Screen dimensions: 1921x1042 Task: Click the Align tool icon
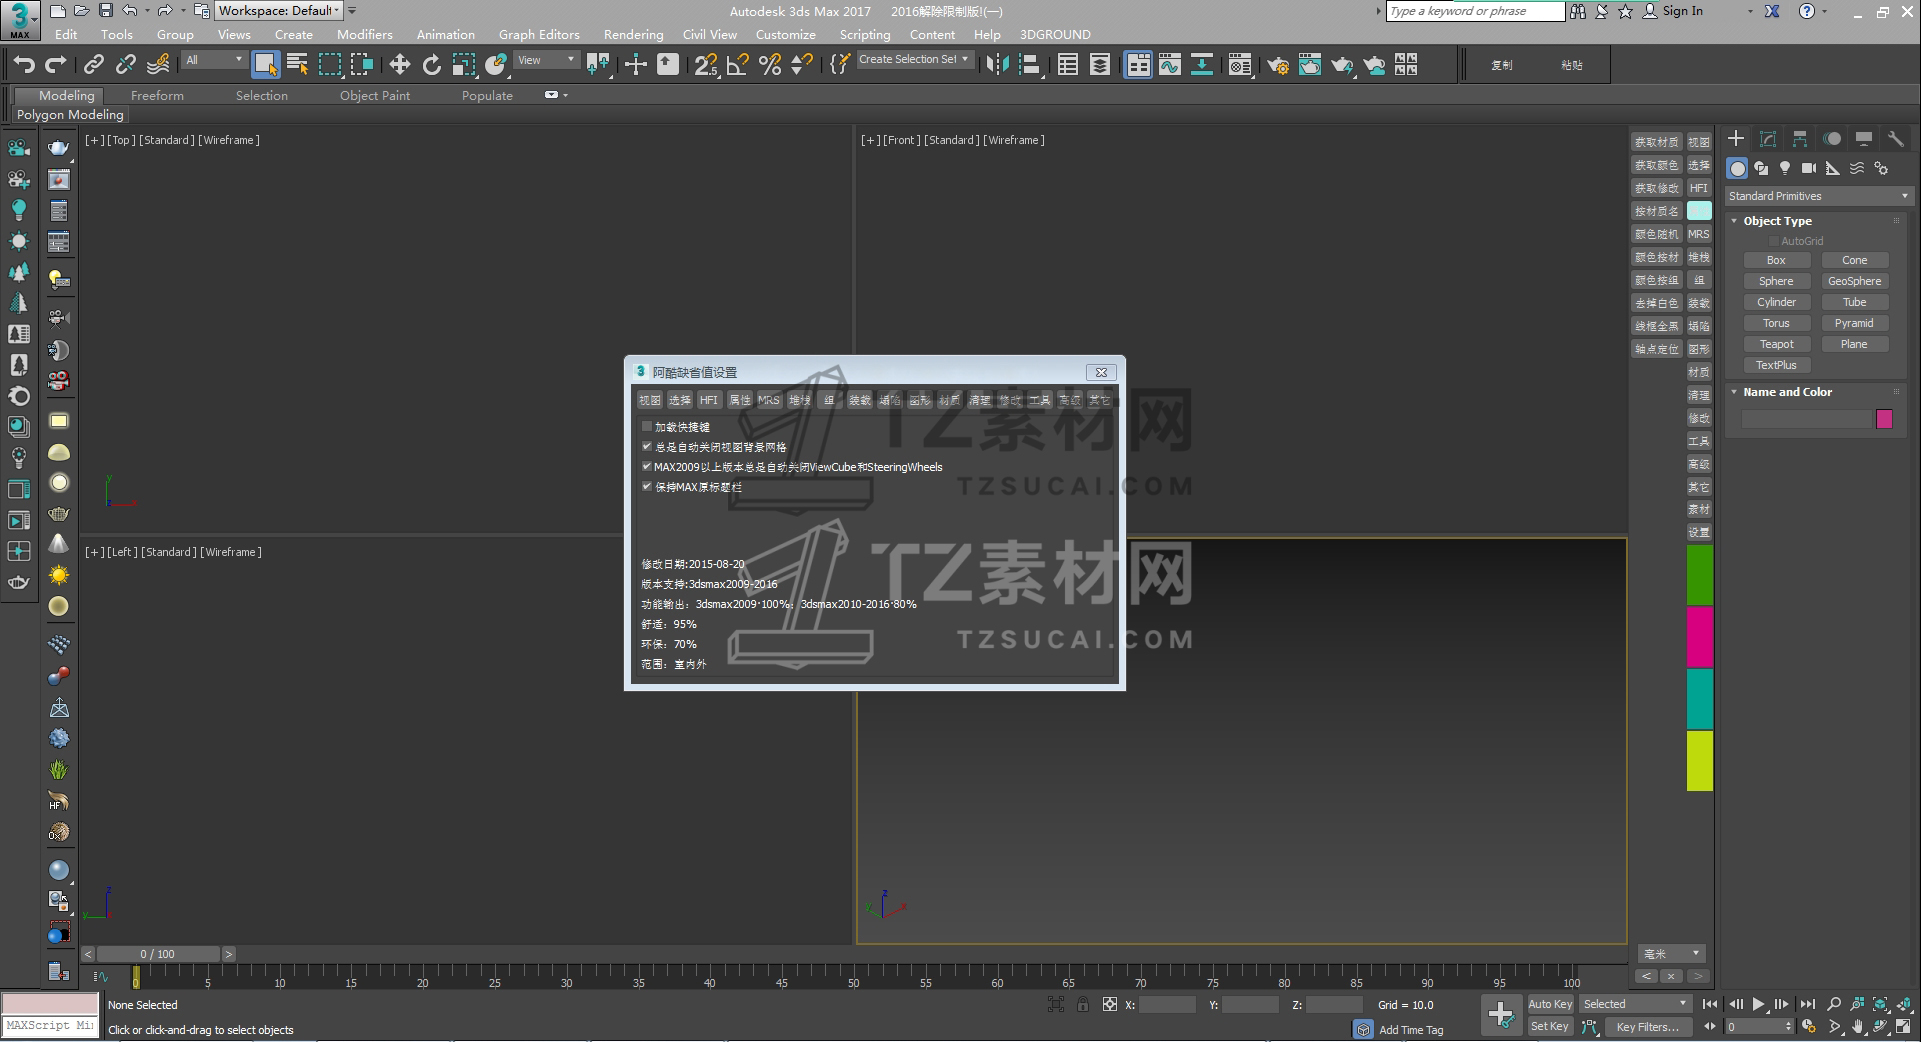coord(1029,65)
